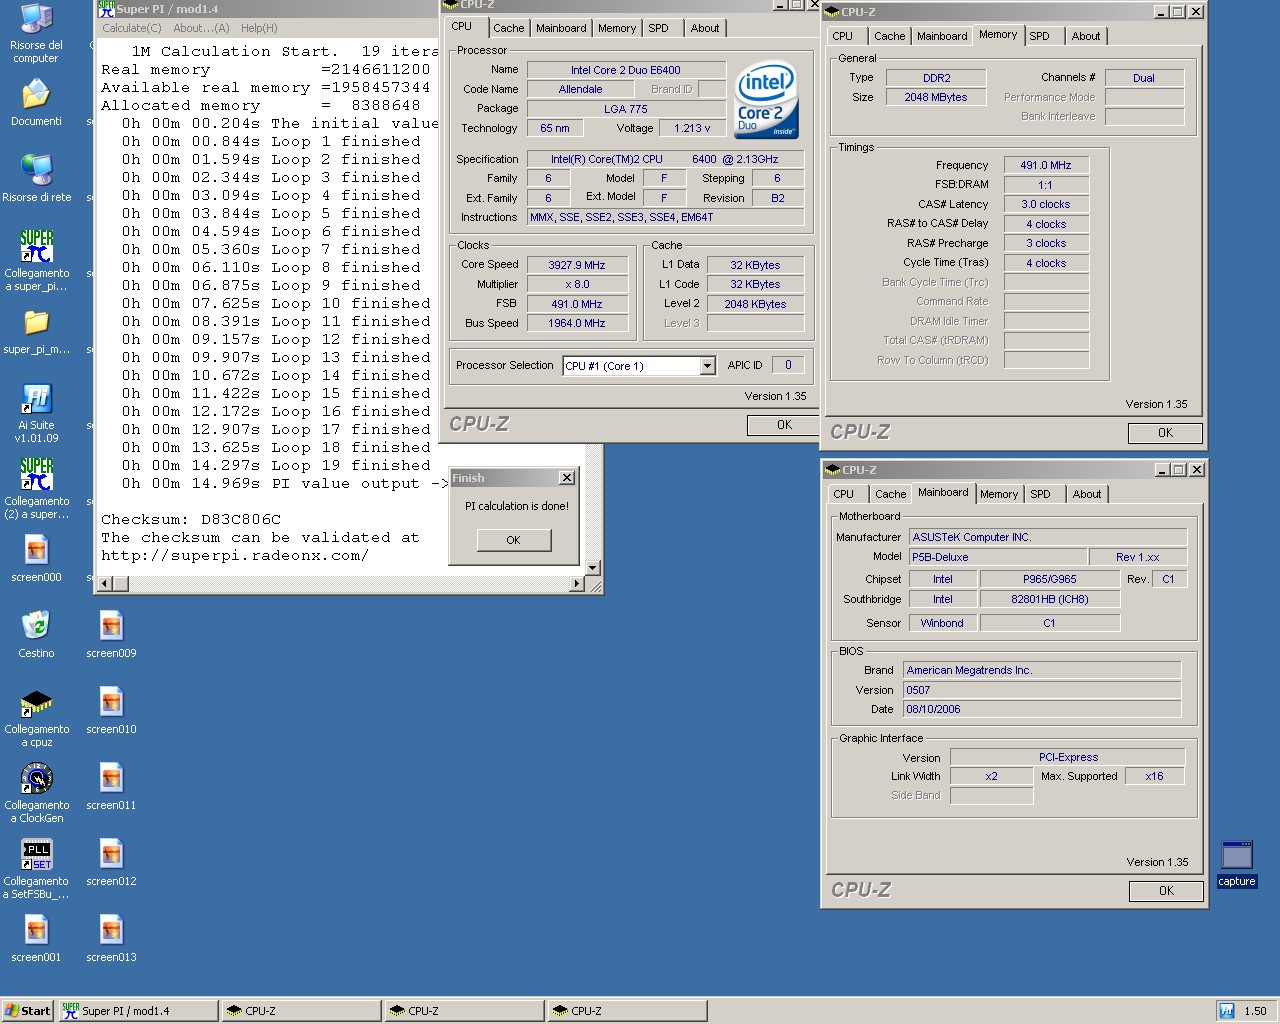Select the capture desktop icon
Screen dimensions: 1280x1024
1237,864
